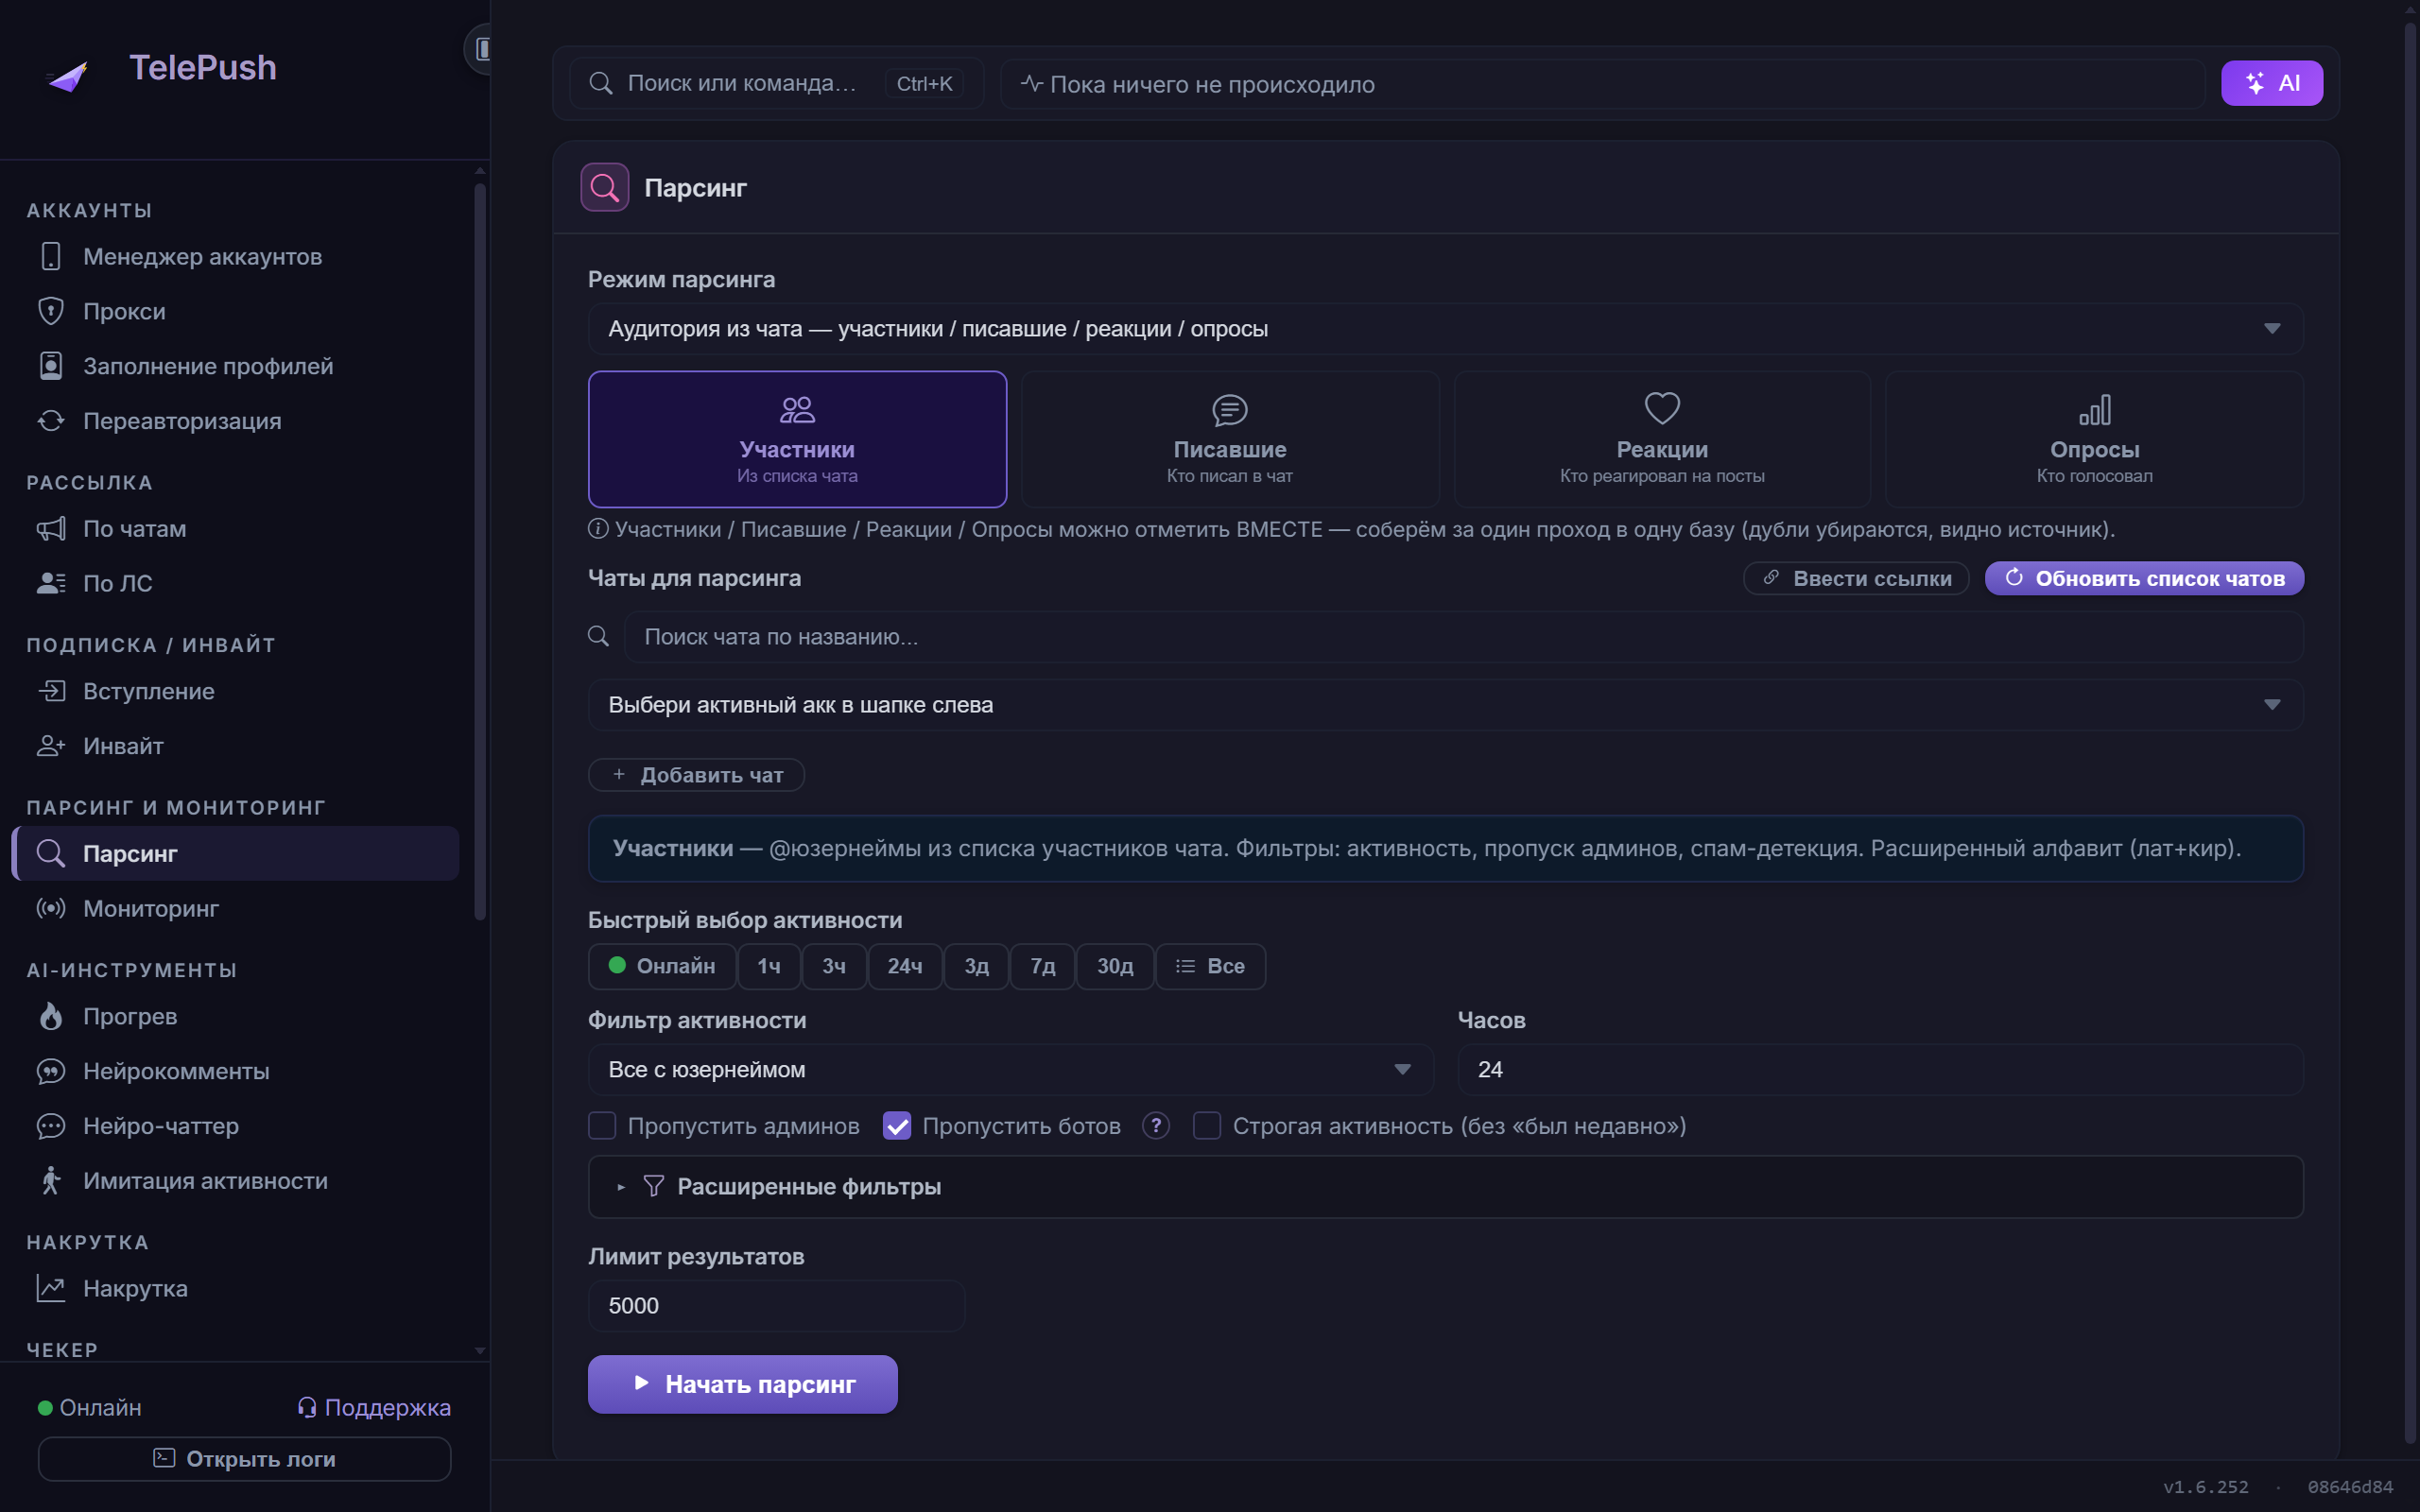Open the Фильтр активности dropdown
This screenshot has height=1512, width=2420.
pos(1011,1070)
